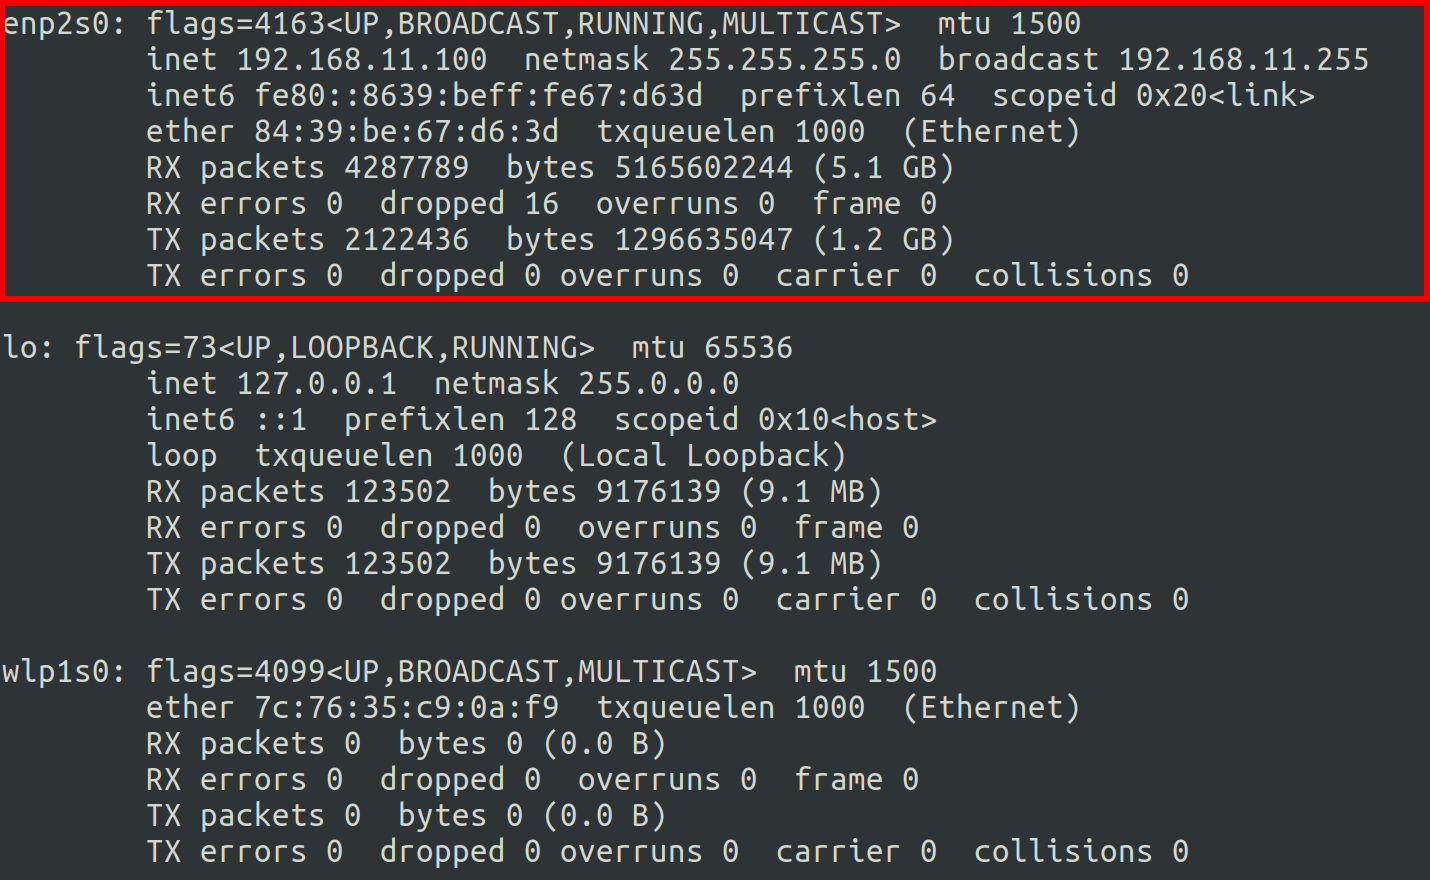Click the loopback address 127.0.0.1
This screenshot has height=880, width=1430.
pos(316,384)
